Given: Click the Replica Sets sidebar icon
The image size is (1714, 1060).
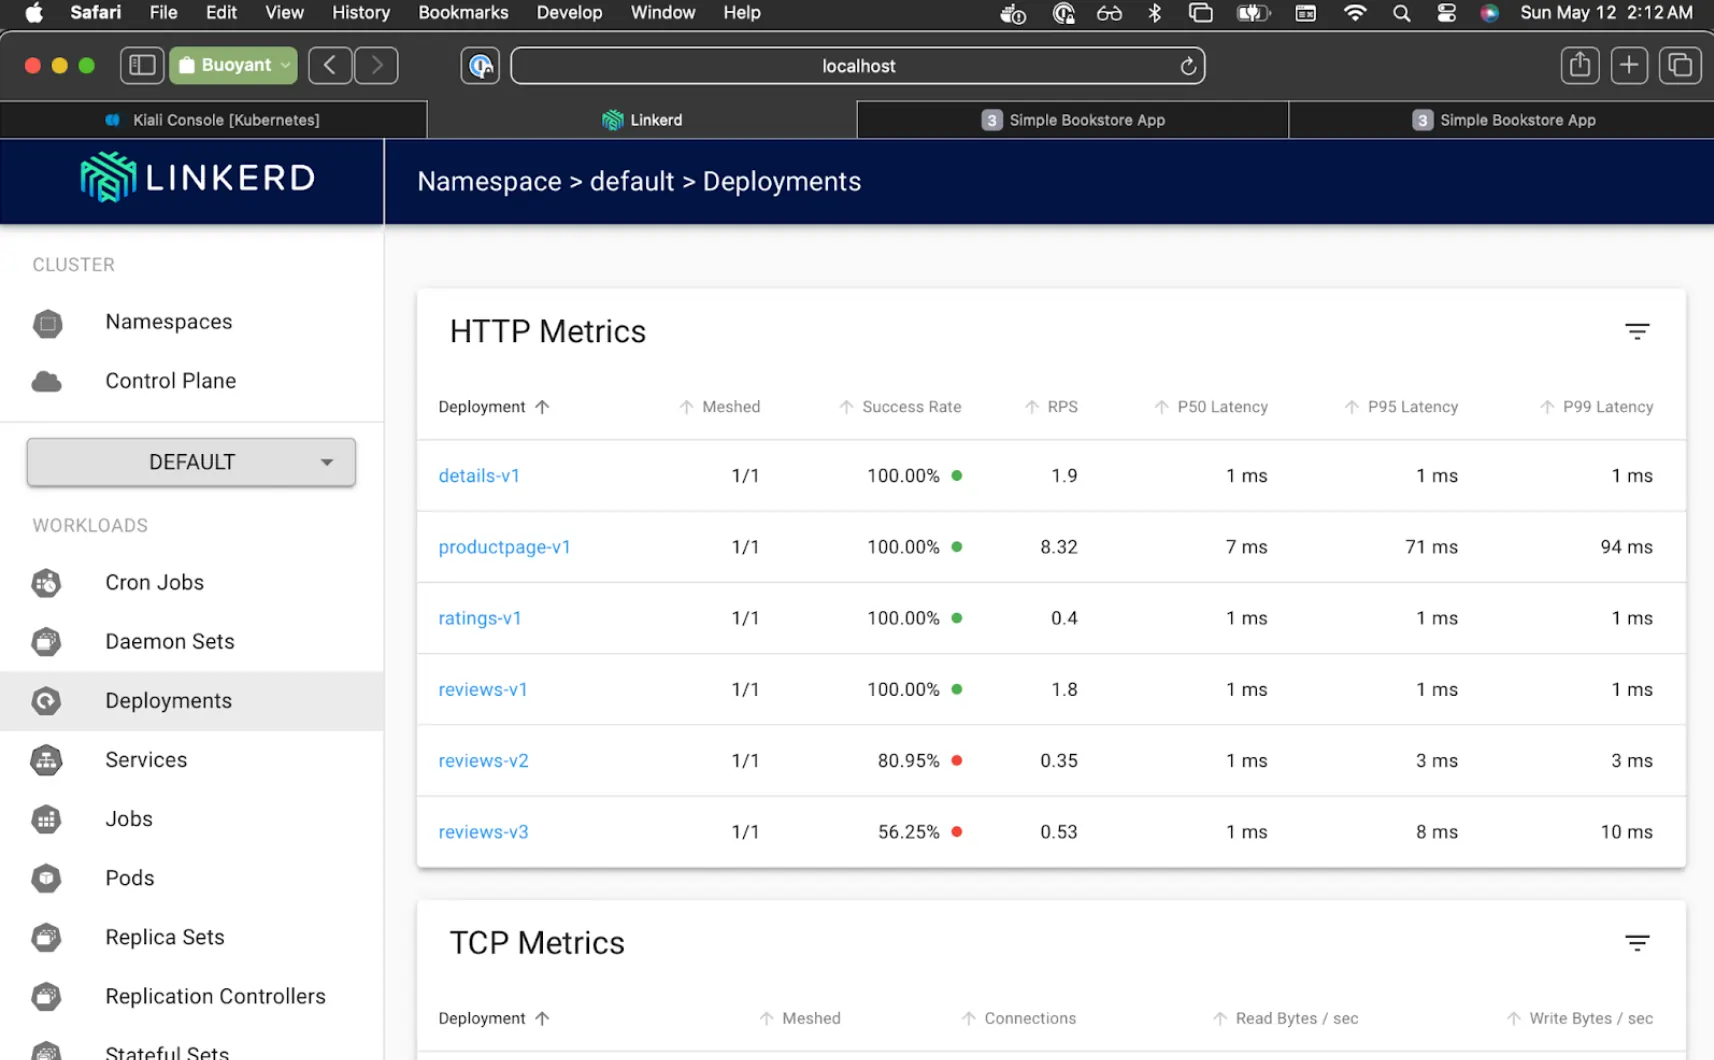Looking at the screenshot, I should (x=46, y=937).
